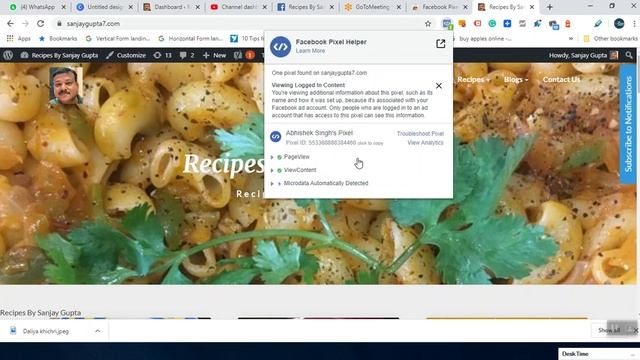This screenshot has width=640, height=360.
Task: Dismiss the Viewing Logged In Content notice
Action: click(439, 86)
